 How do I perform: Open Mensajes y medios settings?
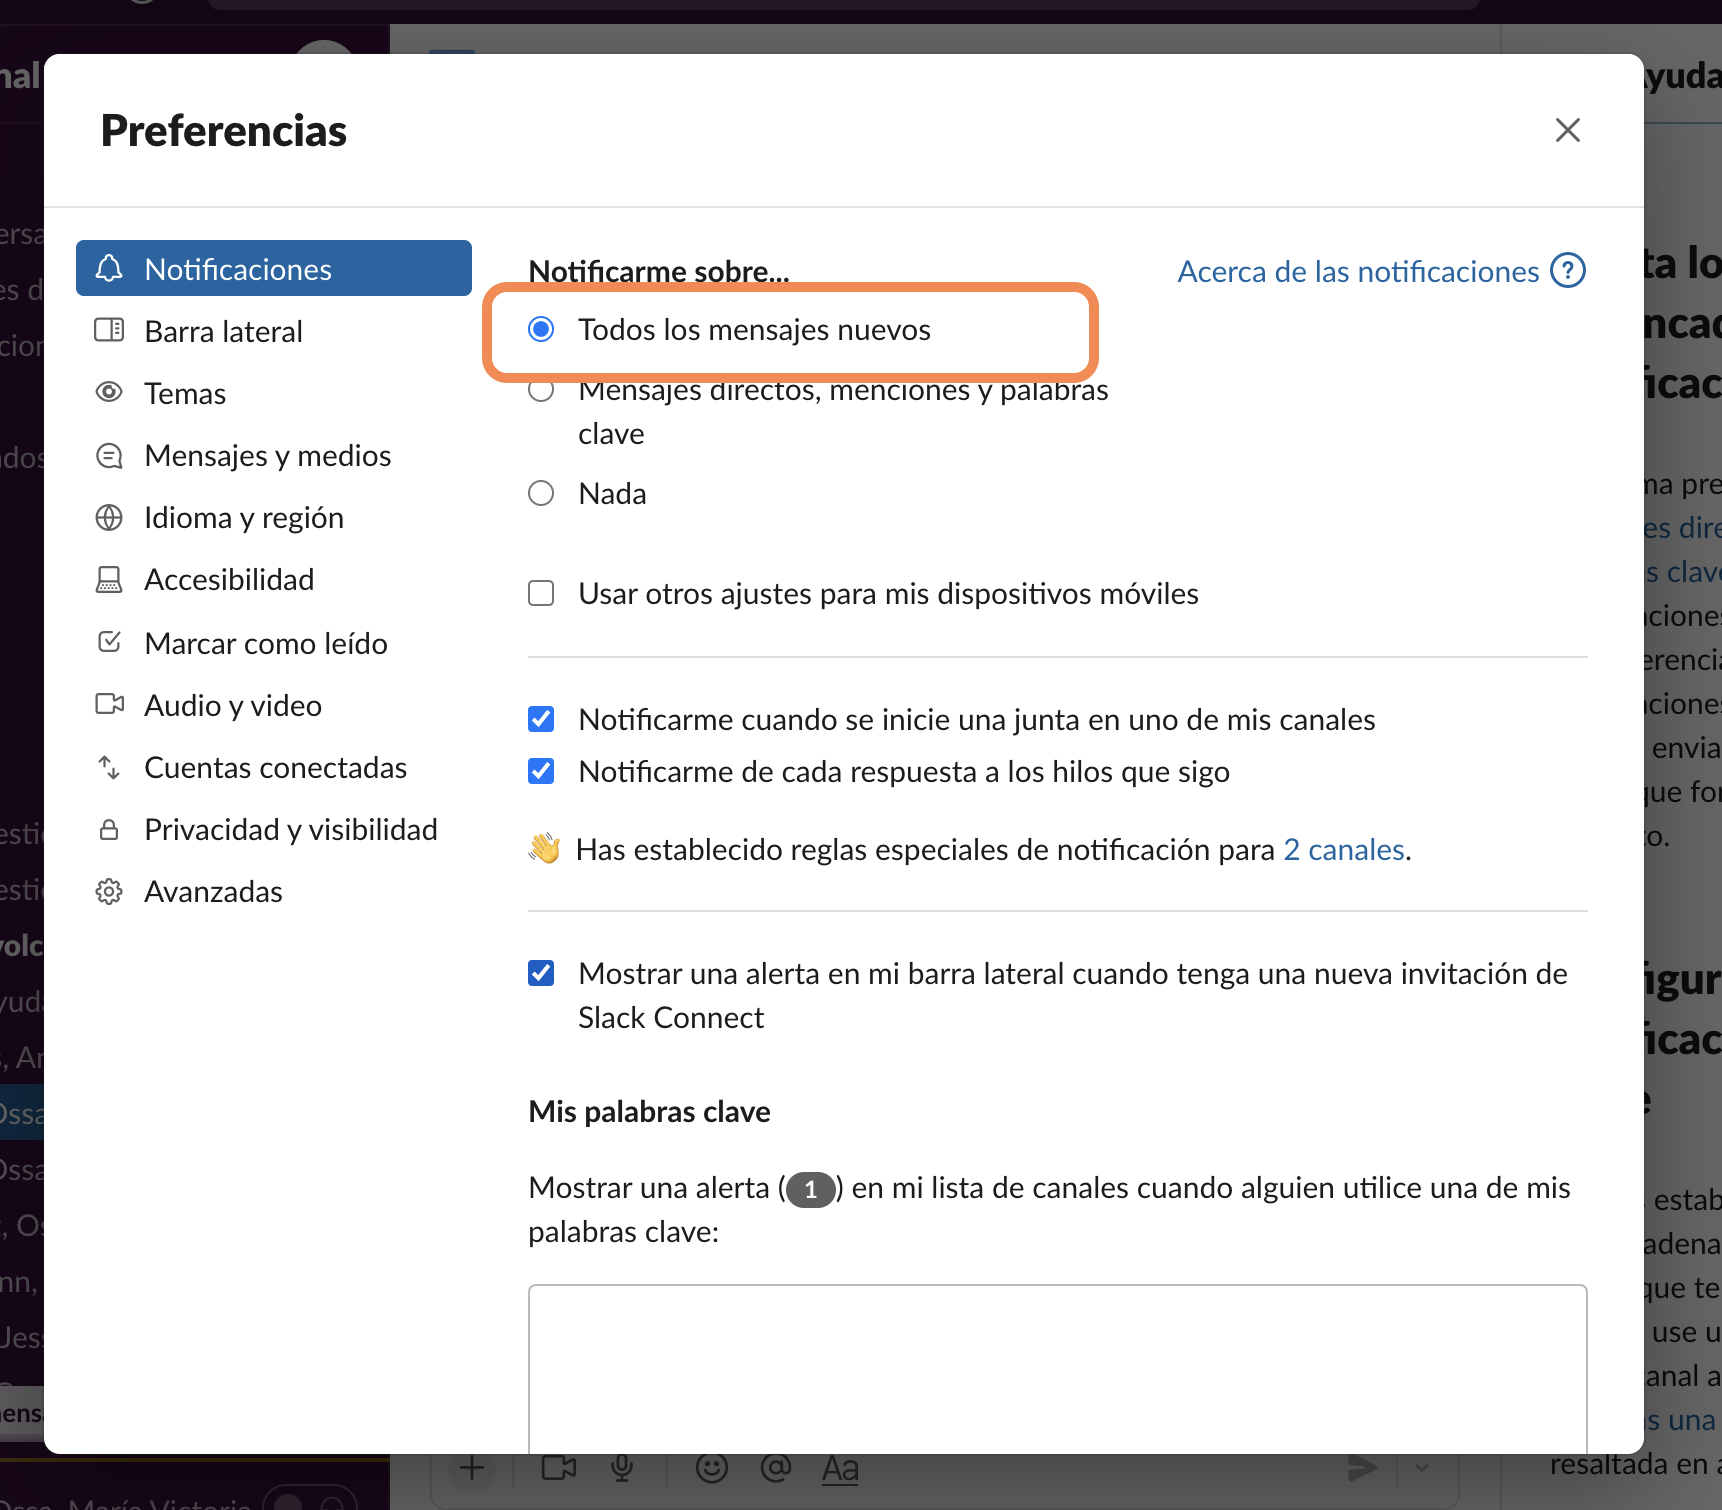click(x=273, y=455)
